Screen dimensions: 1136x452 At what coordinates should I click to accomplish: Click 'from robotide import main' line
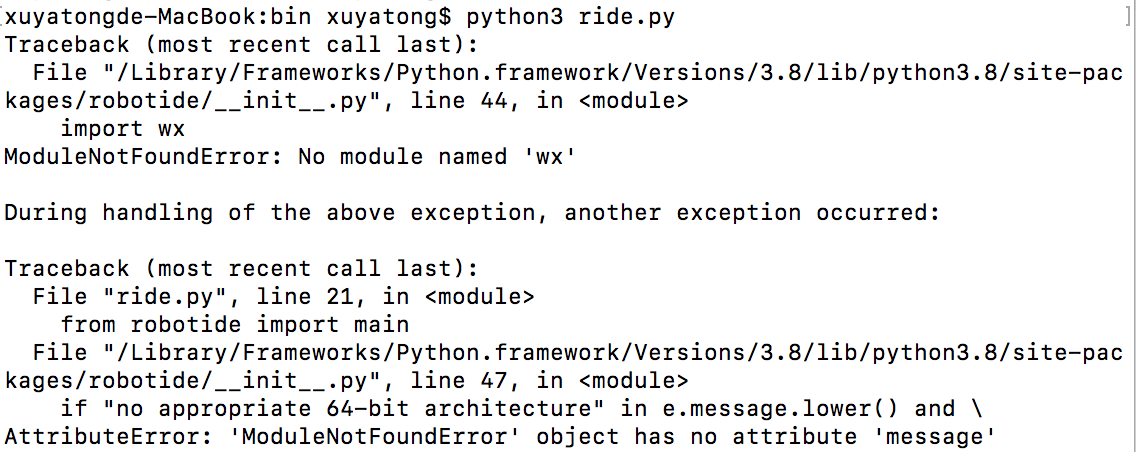point(235,325)
